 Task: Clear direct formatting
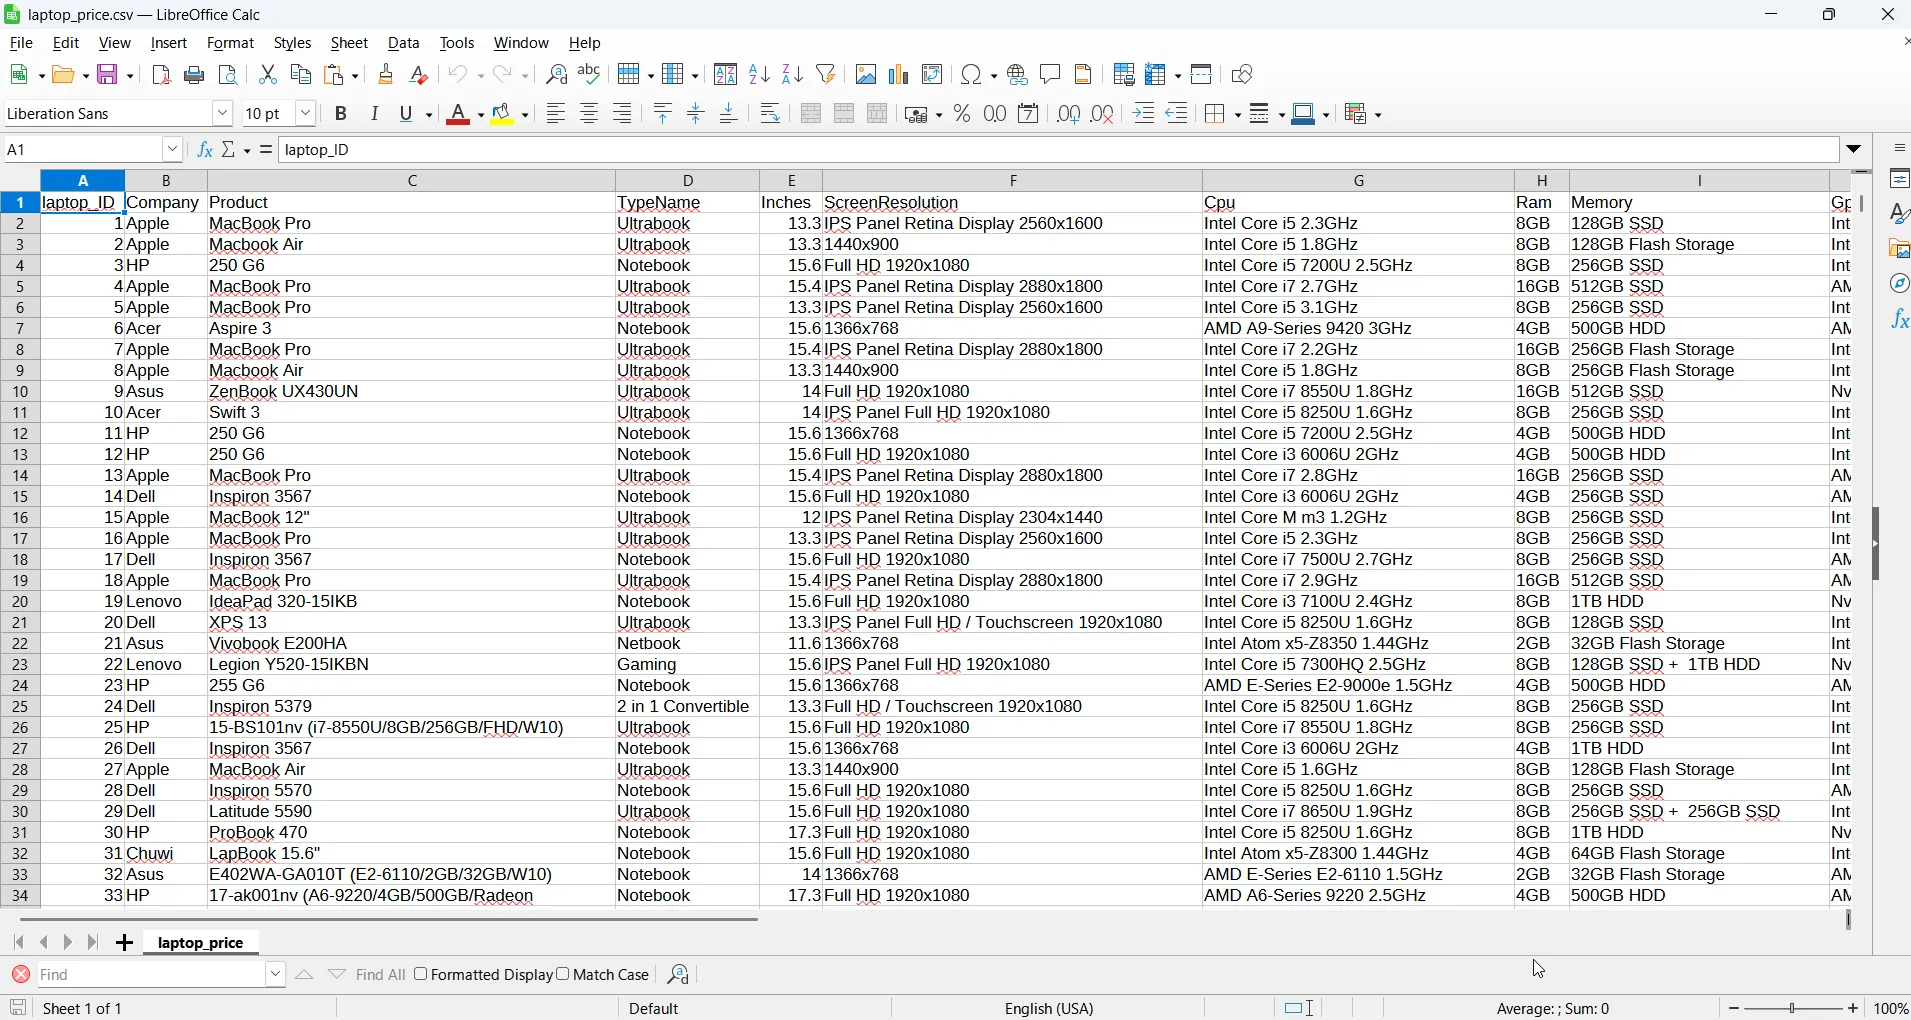(421, 75)
